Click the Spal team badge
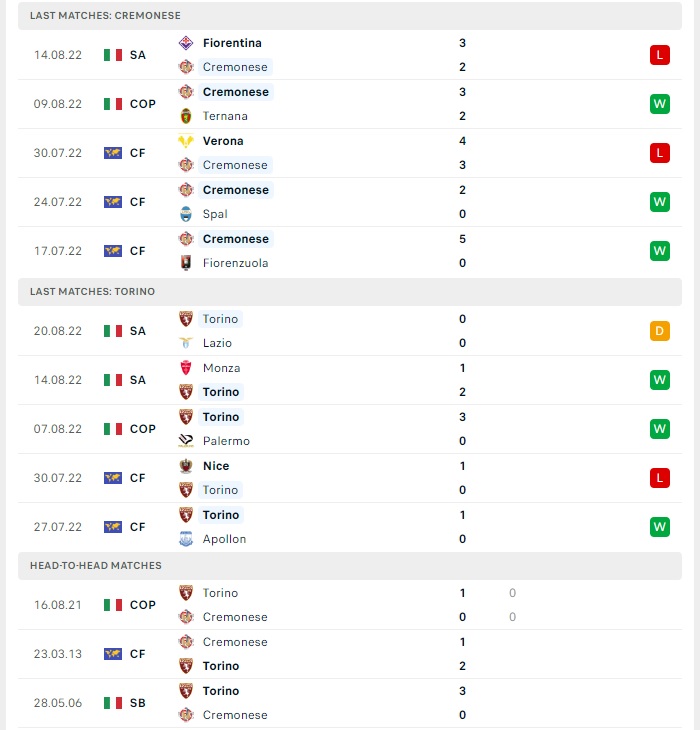 [x=186, y=214]
